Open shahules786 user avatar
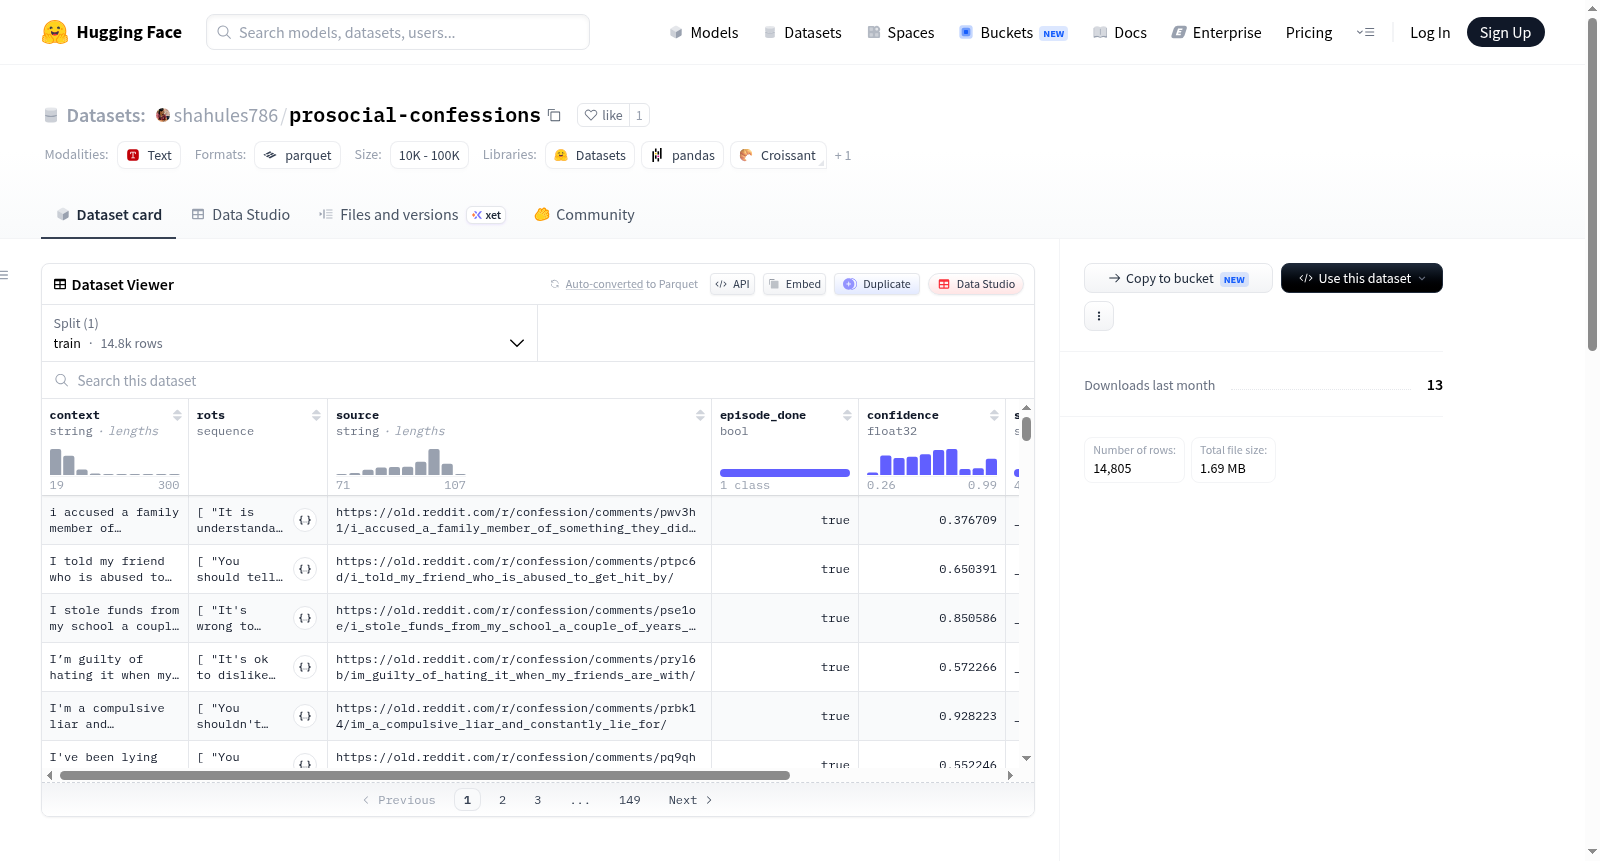Screen dimensions: 1600x861 (163, 115)
